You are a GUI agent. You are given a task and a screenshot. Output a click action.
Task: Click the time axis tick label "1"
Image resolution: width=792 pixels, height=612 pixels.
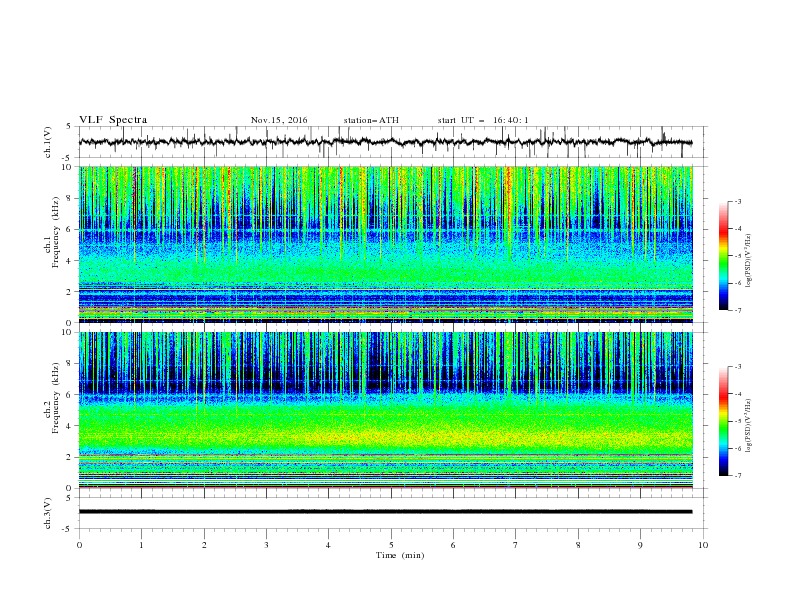click(141, 545)
